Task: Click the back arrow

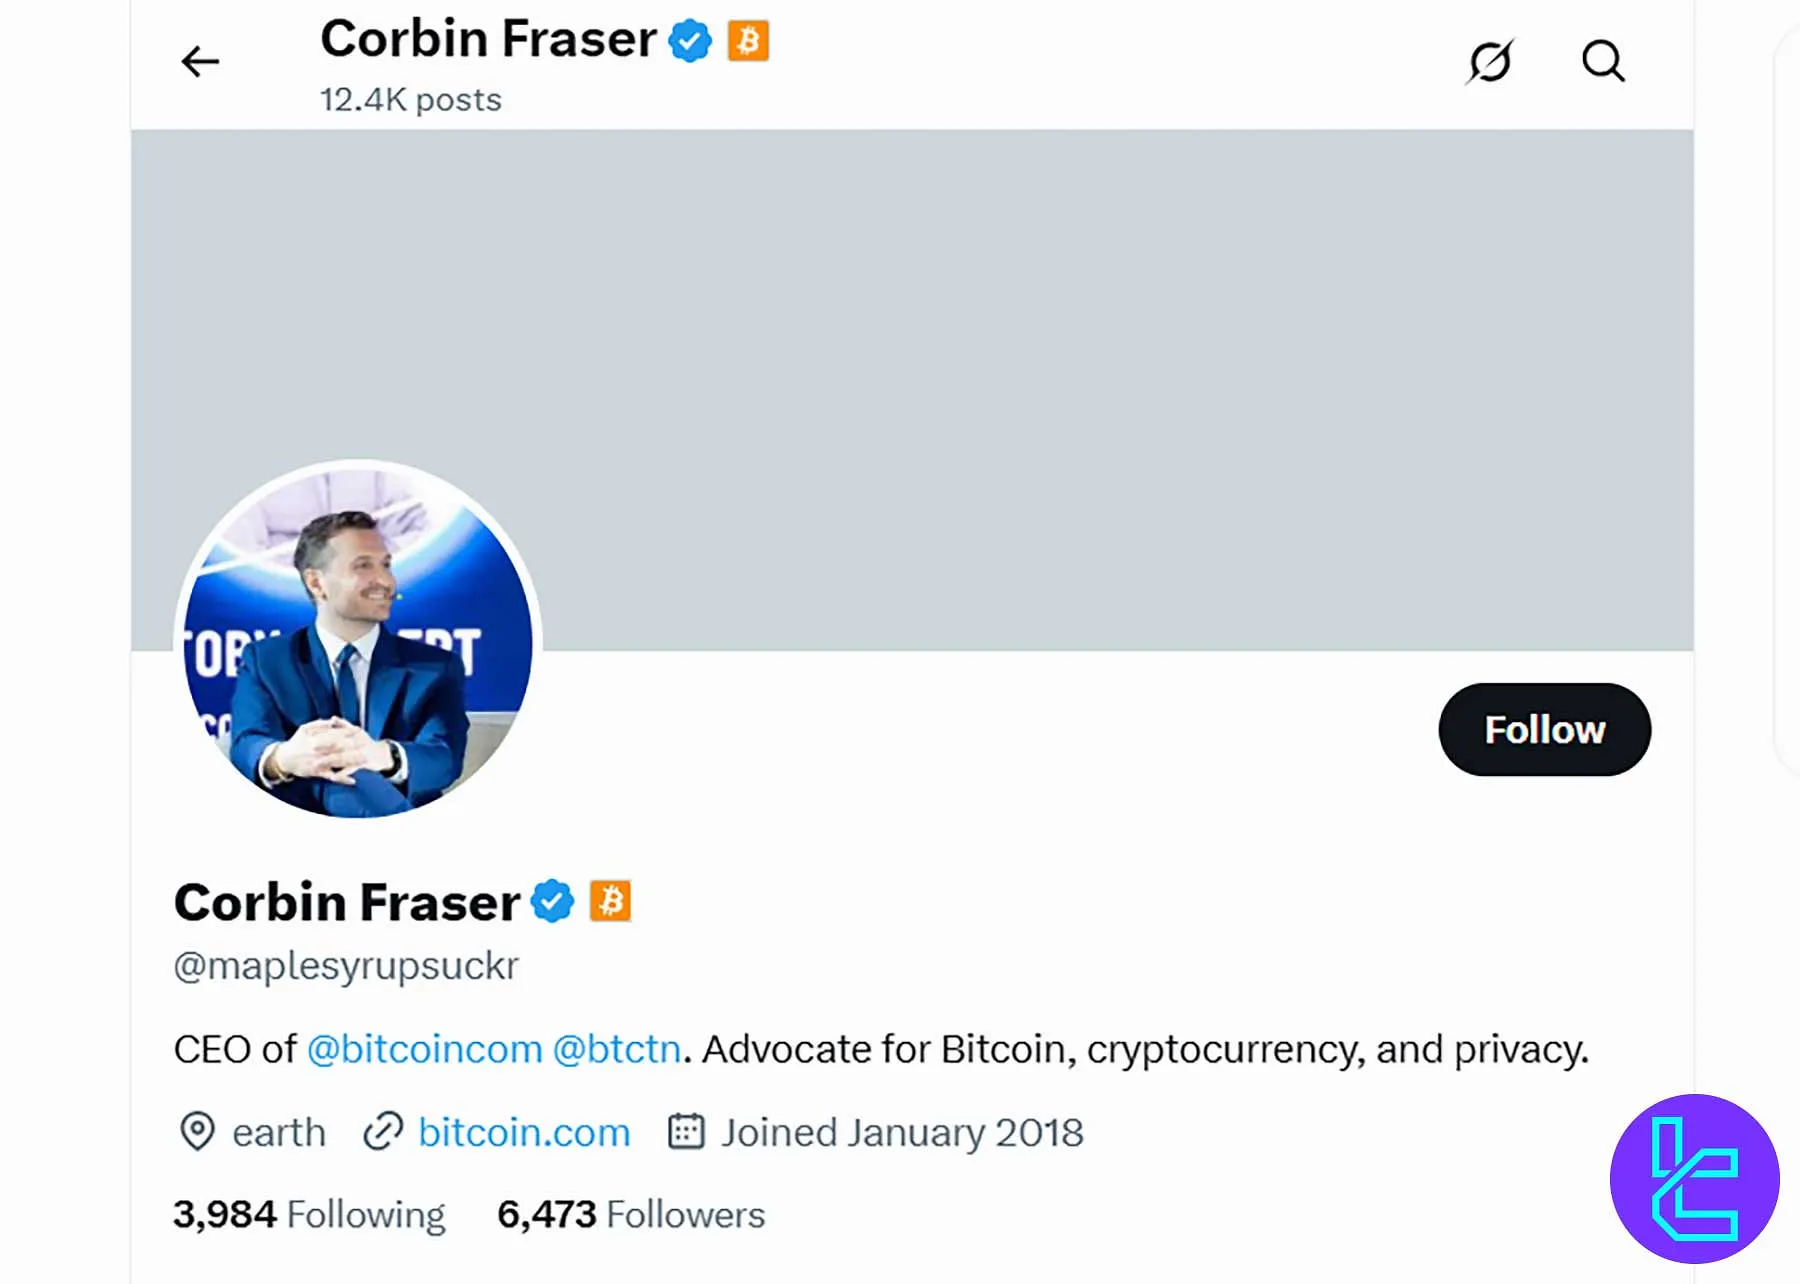Action: pos(200,62)
